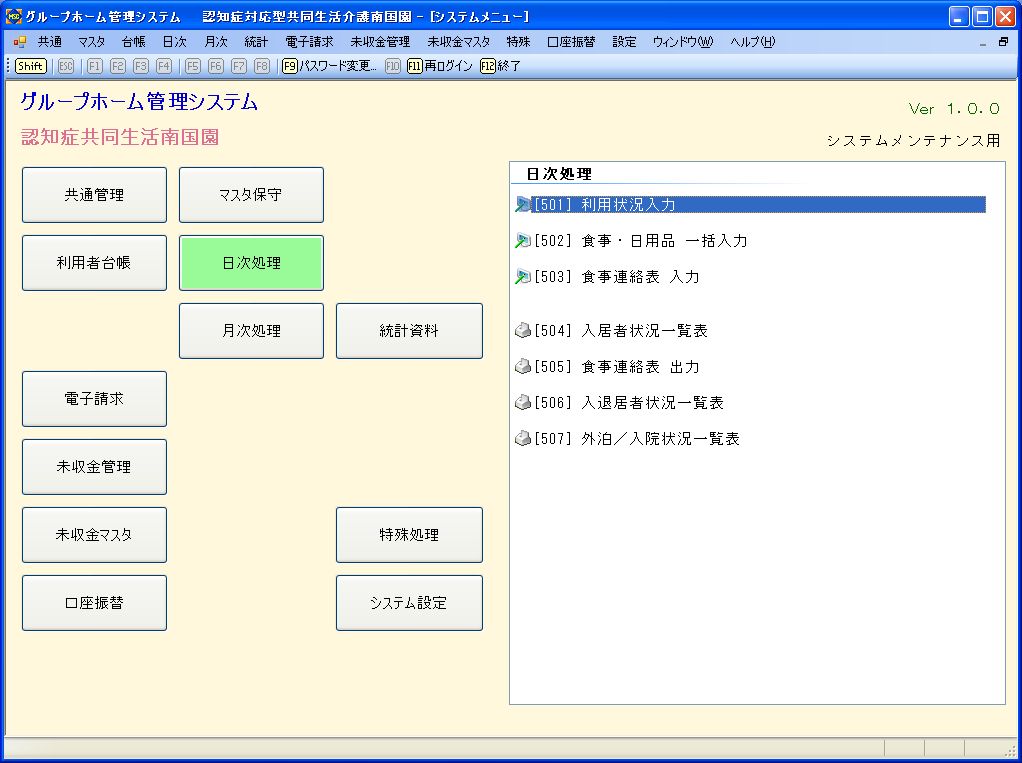Viewport: 1022px width, 763px height.
Task: Click the printer icon beside [504] 入居者状況一覧表
Action: [522, 331]
